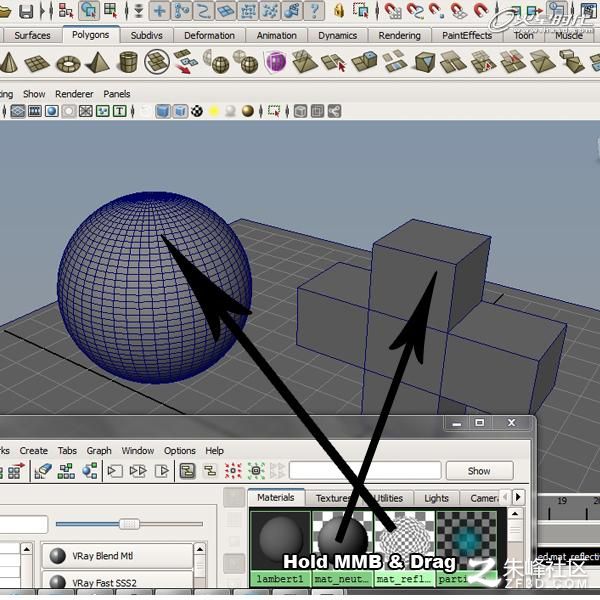Click the Extract icon with red arrow

pyautogui.click(x=186, y=62)
